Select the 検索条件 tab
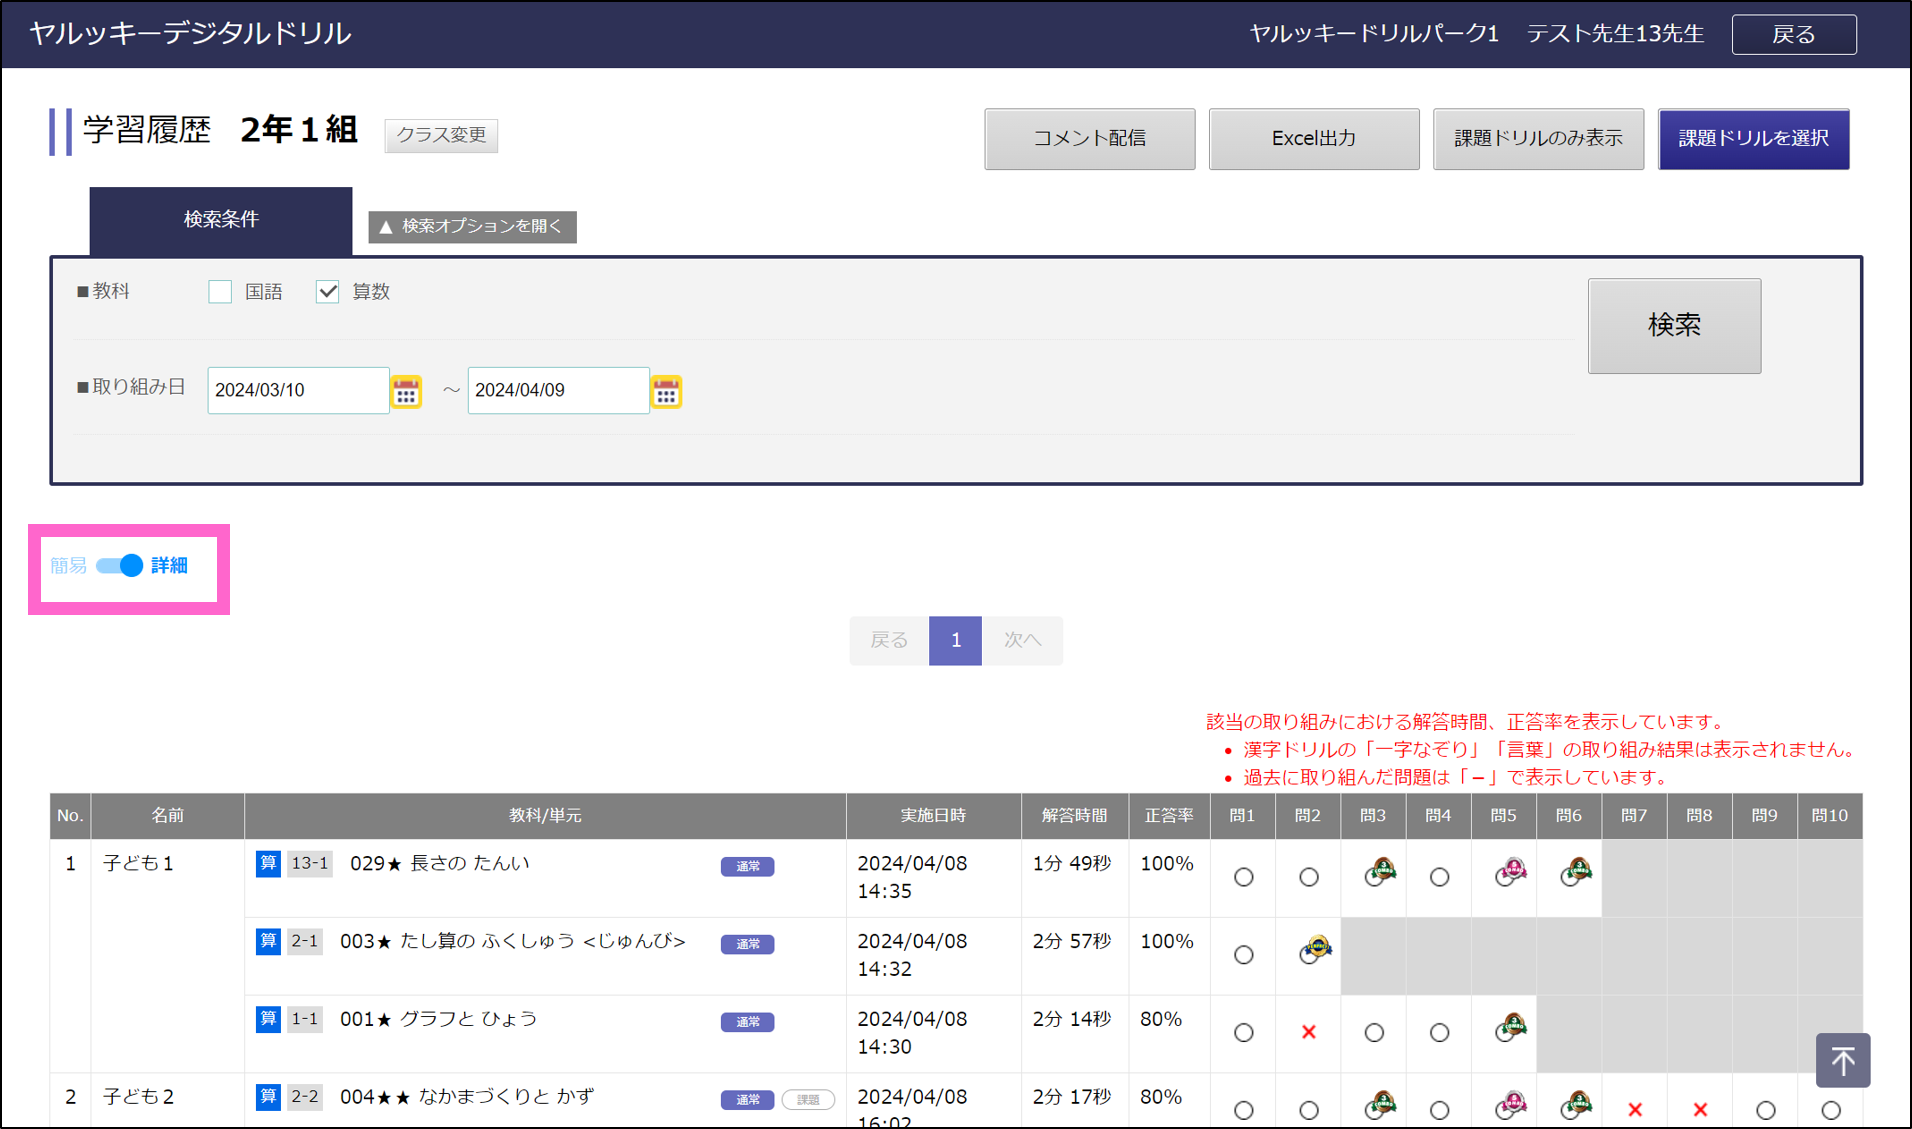This screenshot has width=1912, height=1129. click(x=221, y=220)
